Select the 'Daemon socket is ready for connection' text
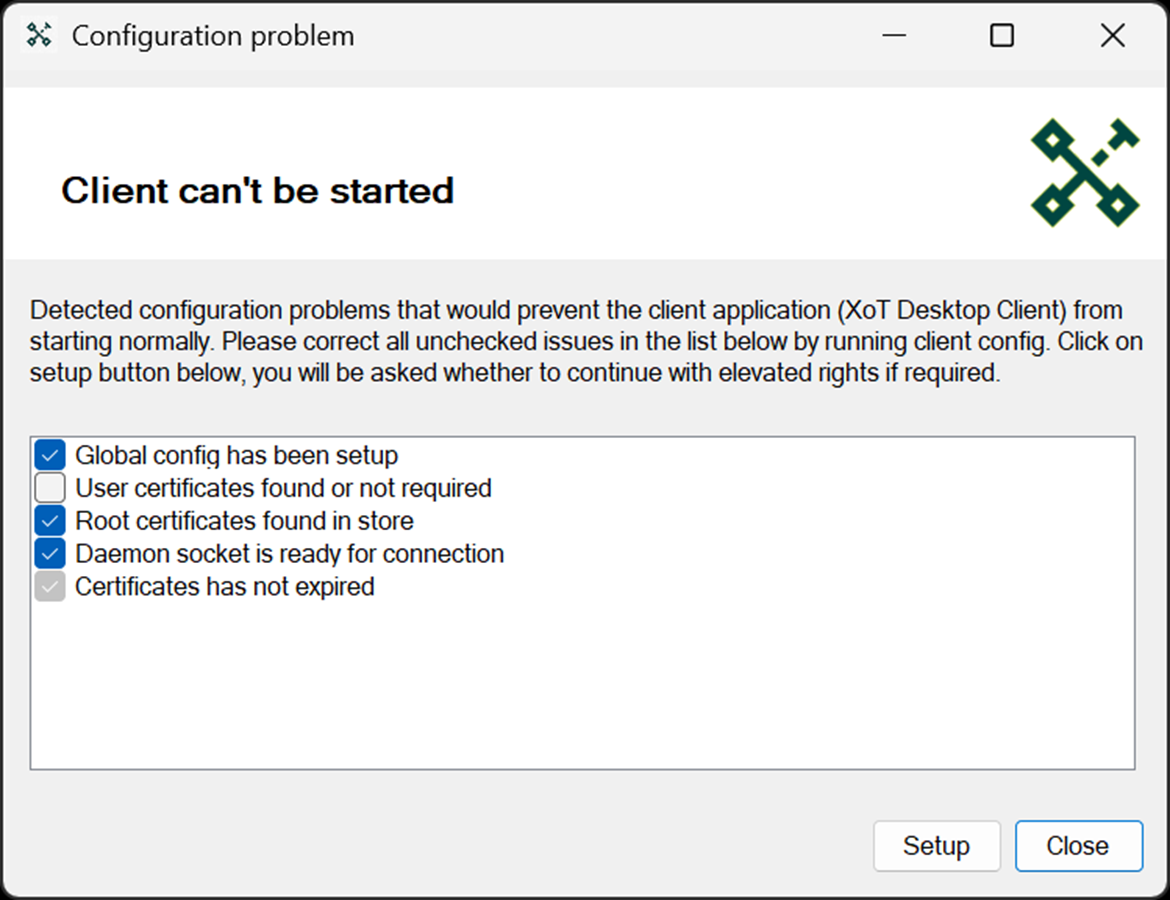Image resolution: width=1170 pixels, height=900 pixels. click(290, 554)
